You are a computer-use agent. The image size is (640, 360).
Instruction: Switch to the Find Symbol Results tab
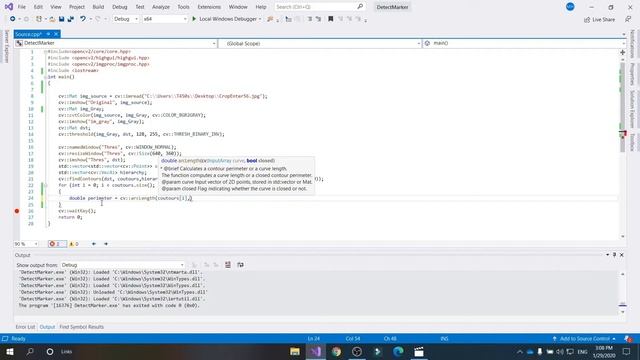click(x=81, y=327)
